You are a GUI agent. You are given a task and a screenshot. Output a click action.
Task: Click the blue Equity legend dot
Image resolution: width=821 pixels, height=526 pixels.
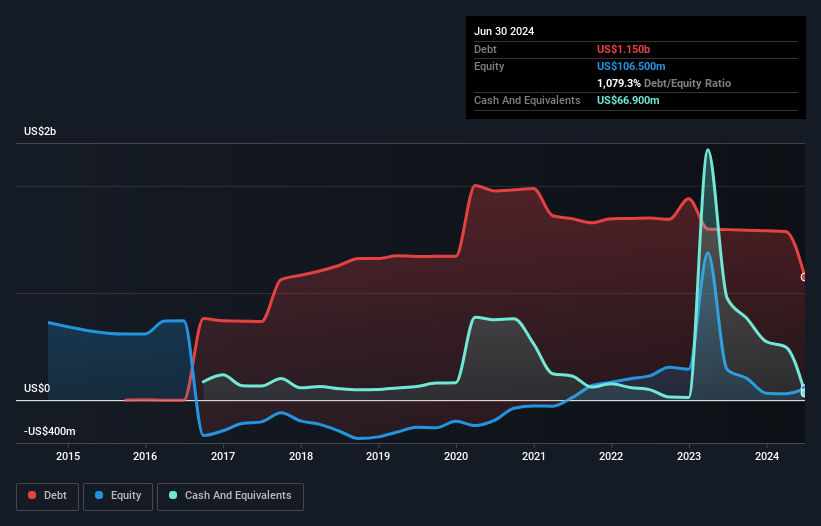pyautogui.click(x=99, y=495)
